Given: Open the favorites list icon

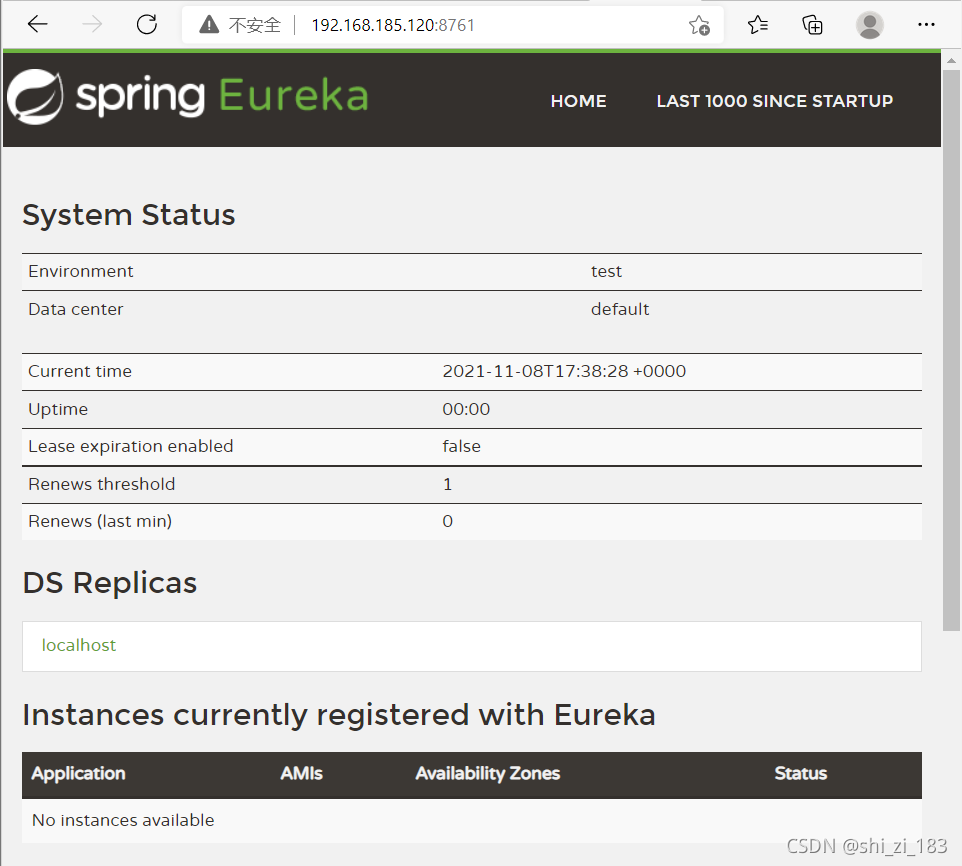Looking at the screenshot, I should [758, 25].
